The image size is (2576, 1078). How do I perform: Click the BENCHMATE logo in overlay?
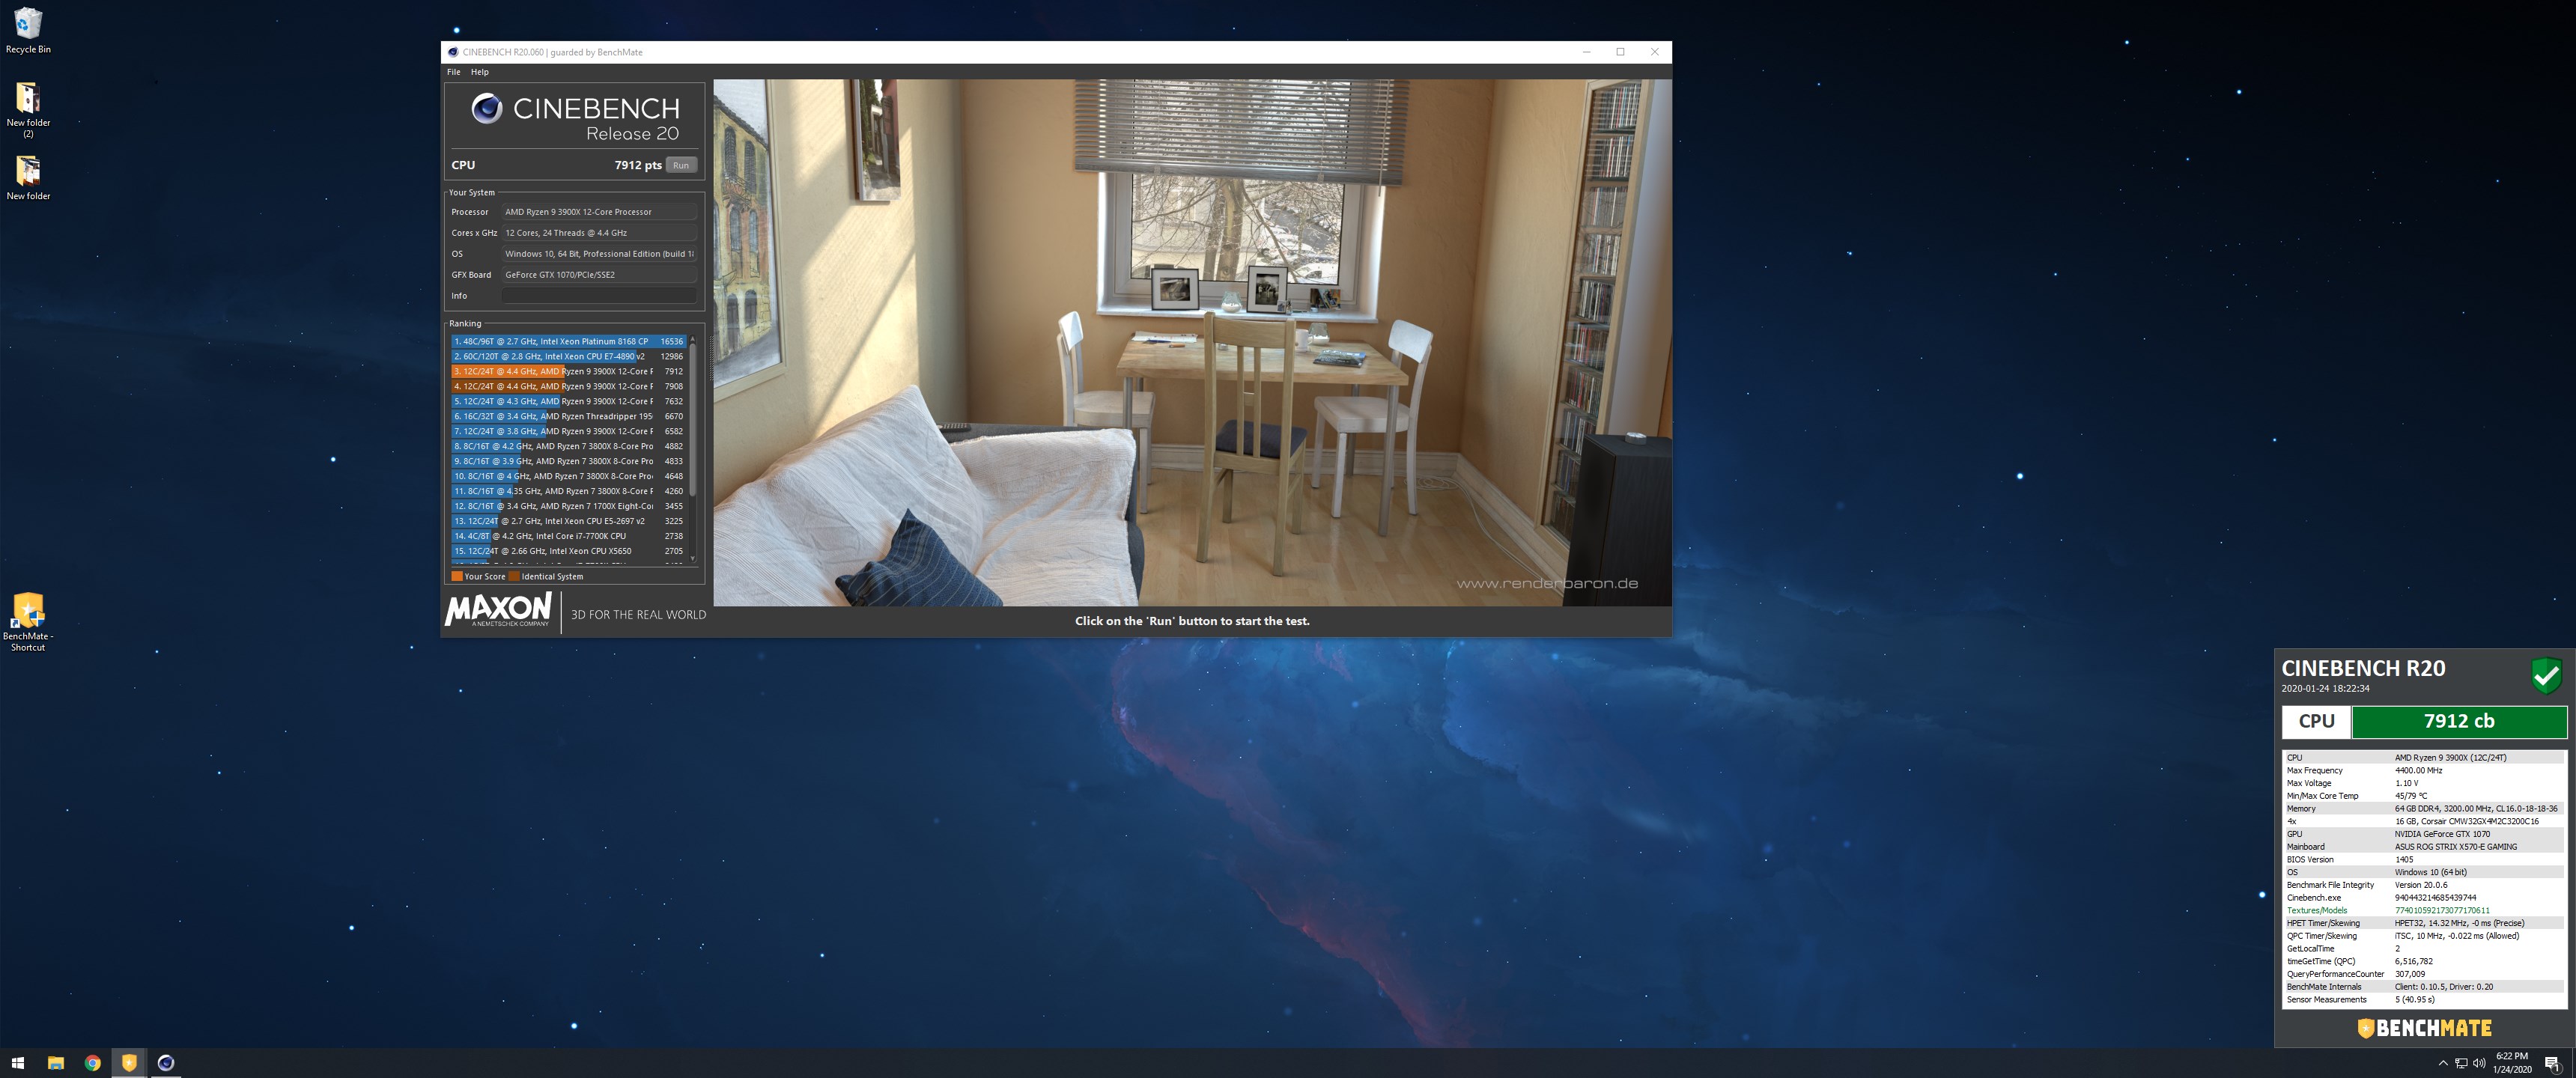2424,1028
